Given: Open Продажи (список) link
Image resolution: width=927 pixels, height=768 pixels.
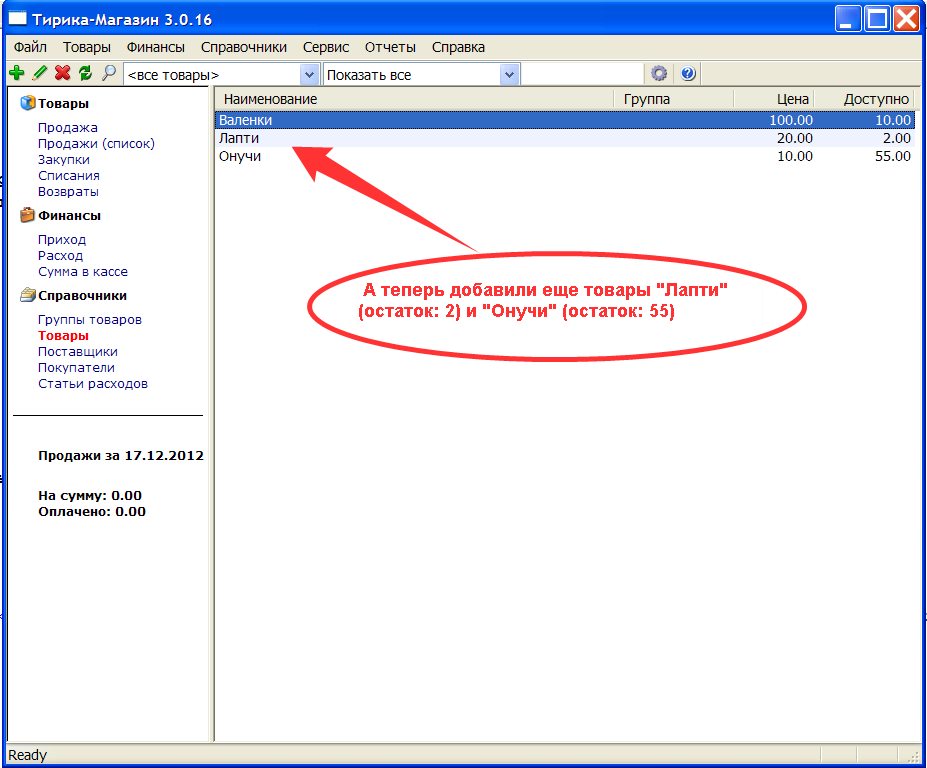Looking at the screenshot, I should 96,144.
